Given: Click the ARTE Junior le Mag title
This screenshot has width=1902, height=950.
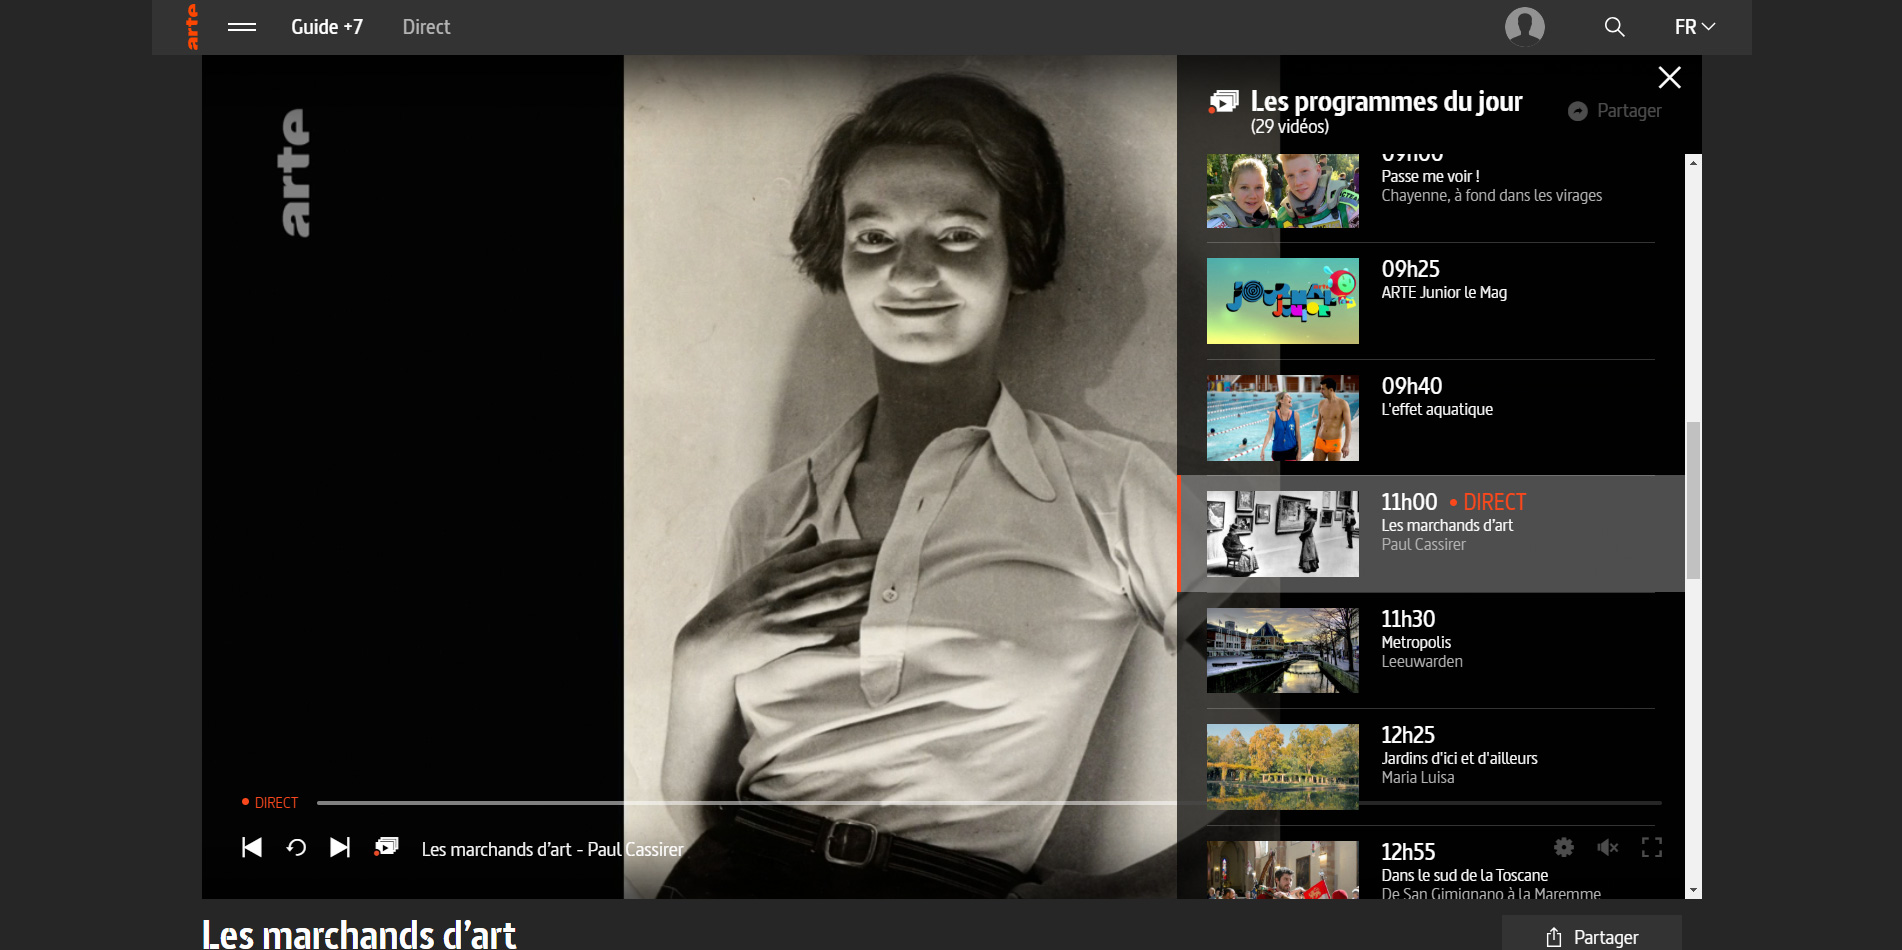Looking at the screenshot, I should coord(1444,292).
